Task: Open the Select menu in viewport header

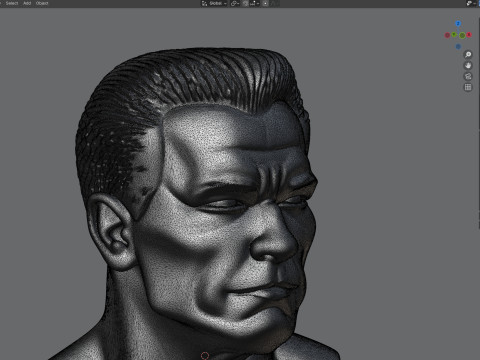Action: 12,3
